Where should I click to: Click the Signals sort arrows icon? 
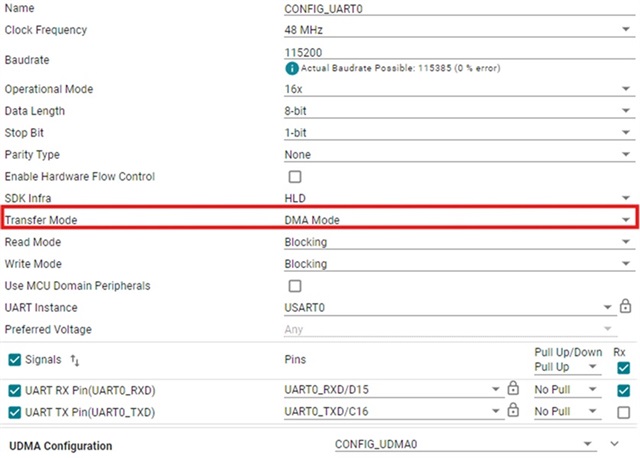pyautogui.click(x=75, y=360)
